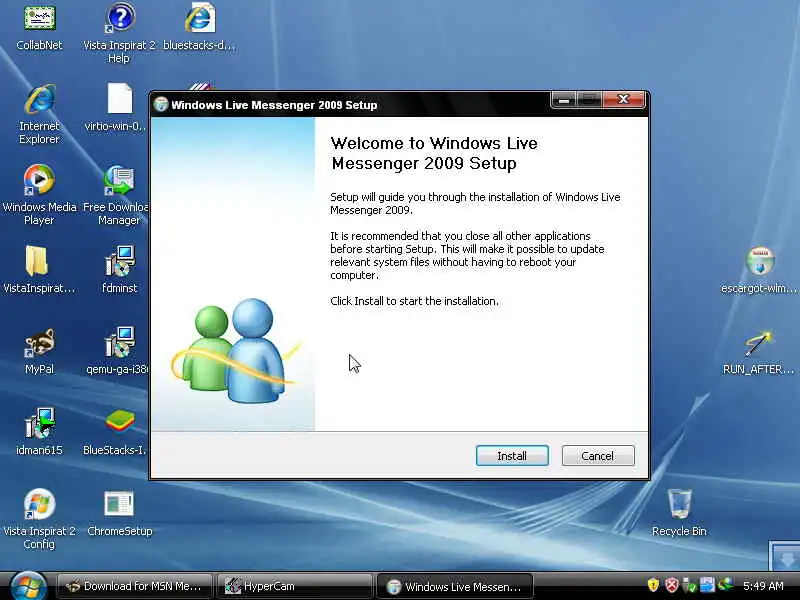Select the CollabNet desktop icon
The height and width of the screenshot is (600, 800).
39,27
